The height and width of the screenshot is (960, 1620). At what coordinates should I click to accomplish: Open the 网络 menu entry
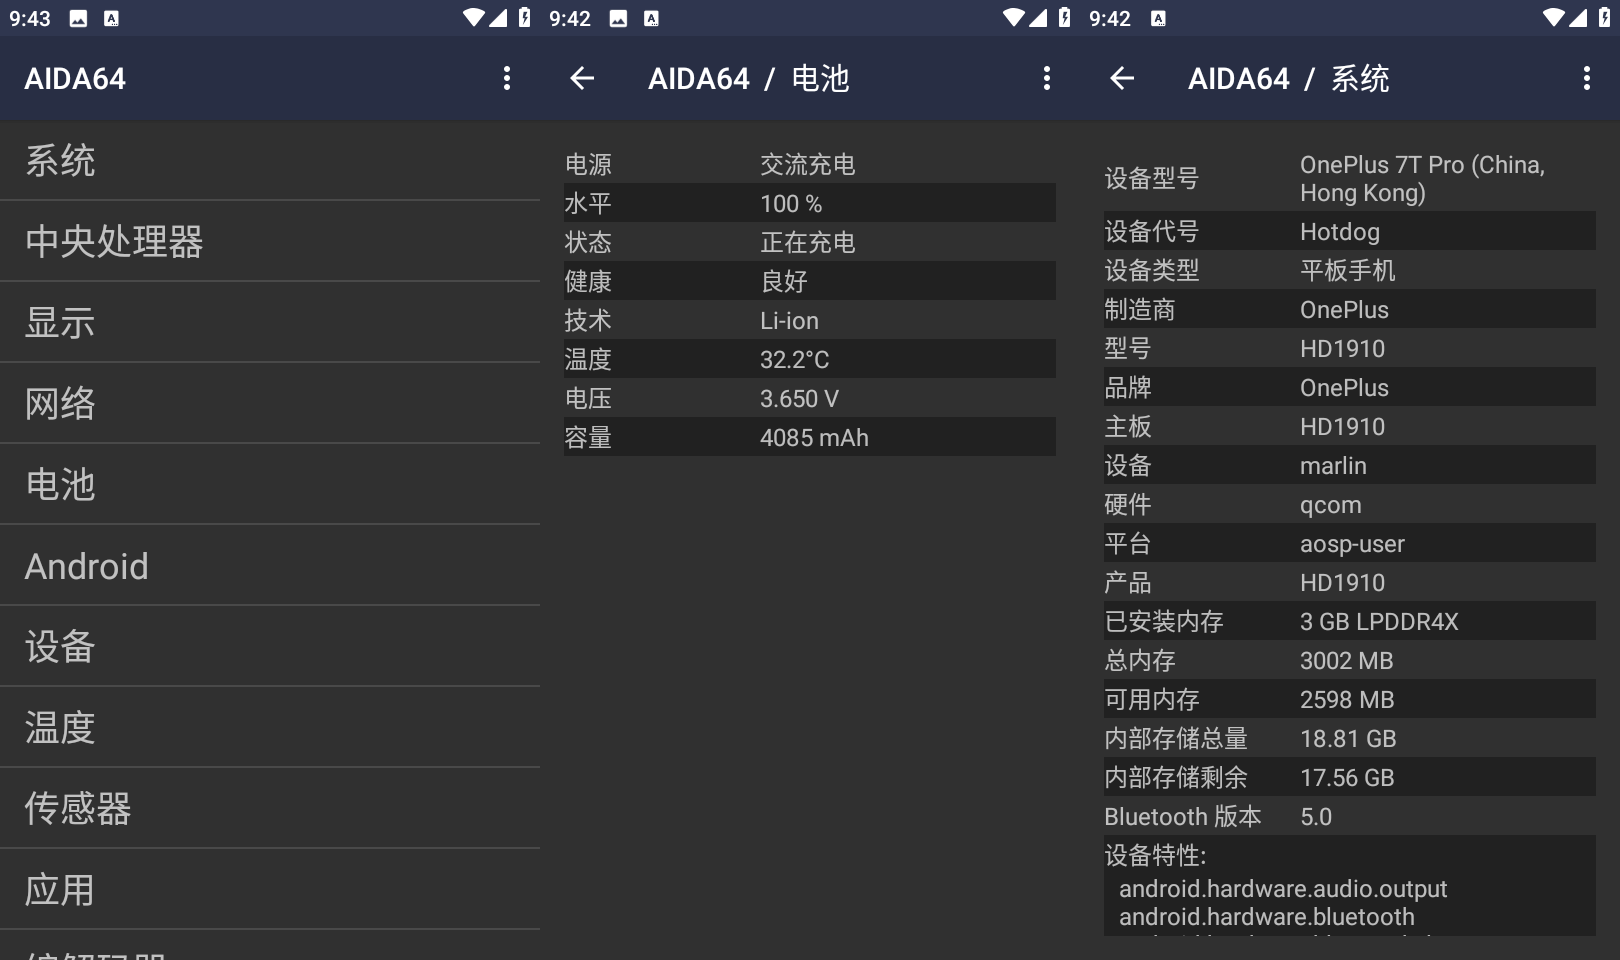(270, 403)
